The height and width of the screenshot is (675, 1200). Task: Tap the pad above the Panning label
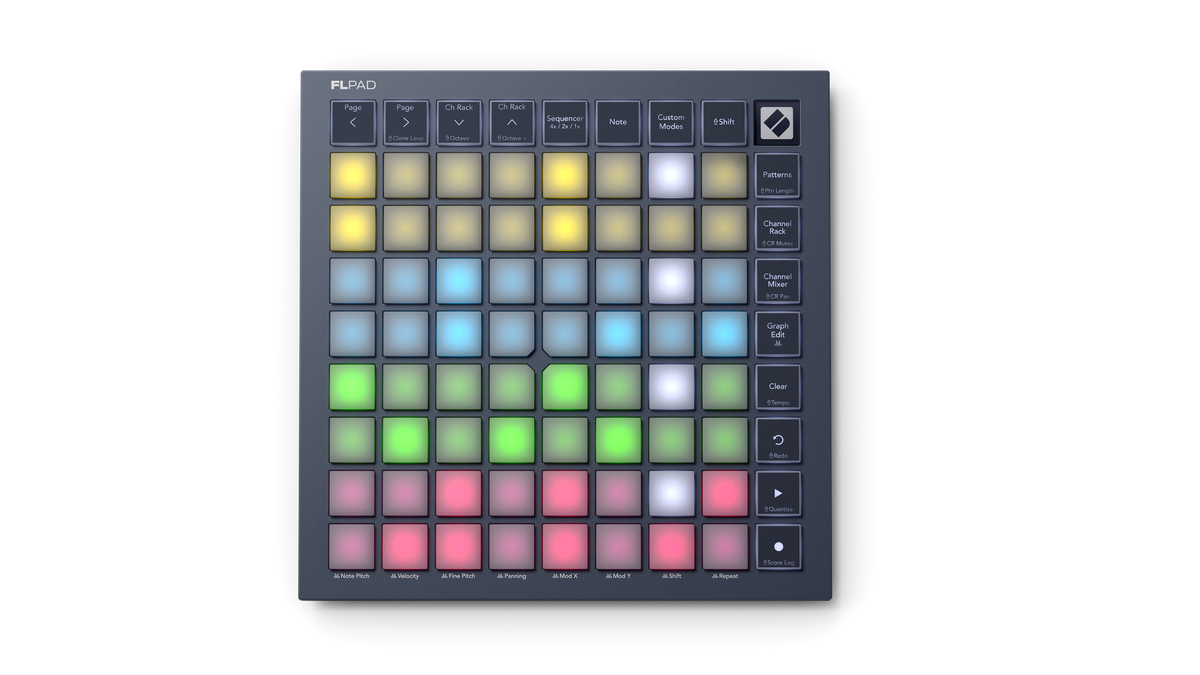[x=512, y=547]
